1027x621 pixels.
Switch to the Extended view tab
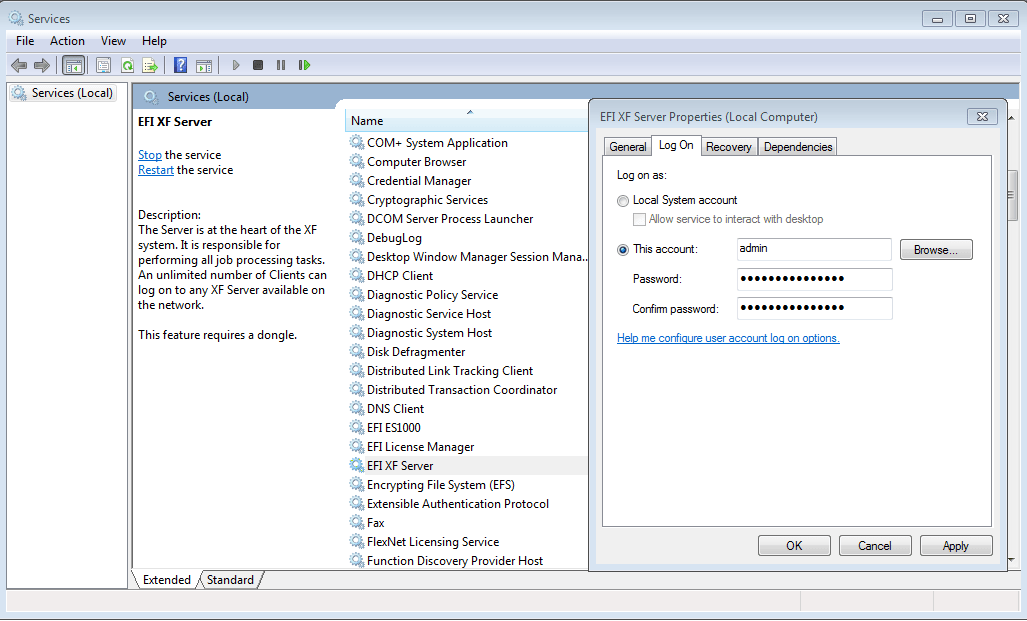pyautogui.click(x=166, y=580)
